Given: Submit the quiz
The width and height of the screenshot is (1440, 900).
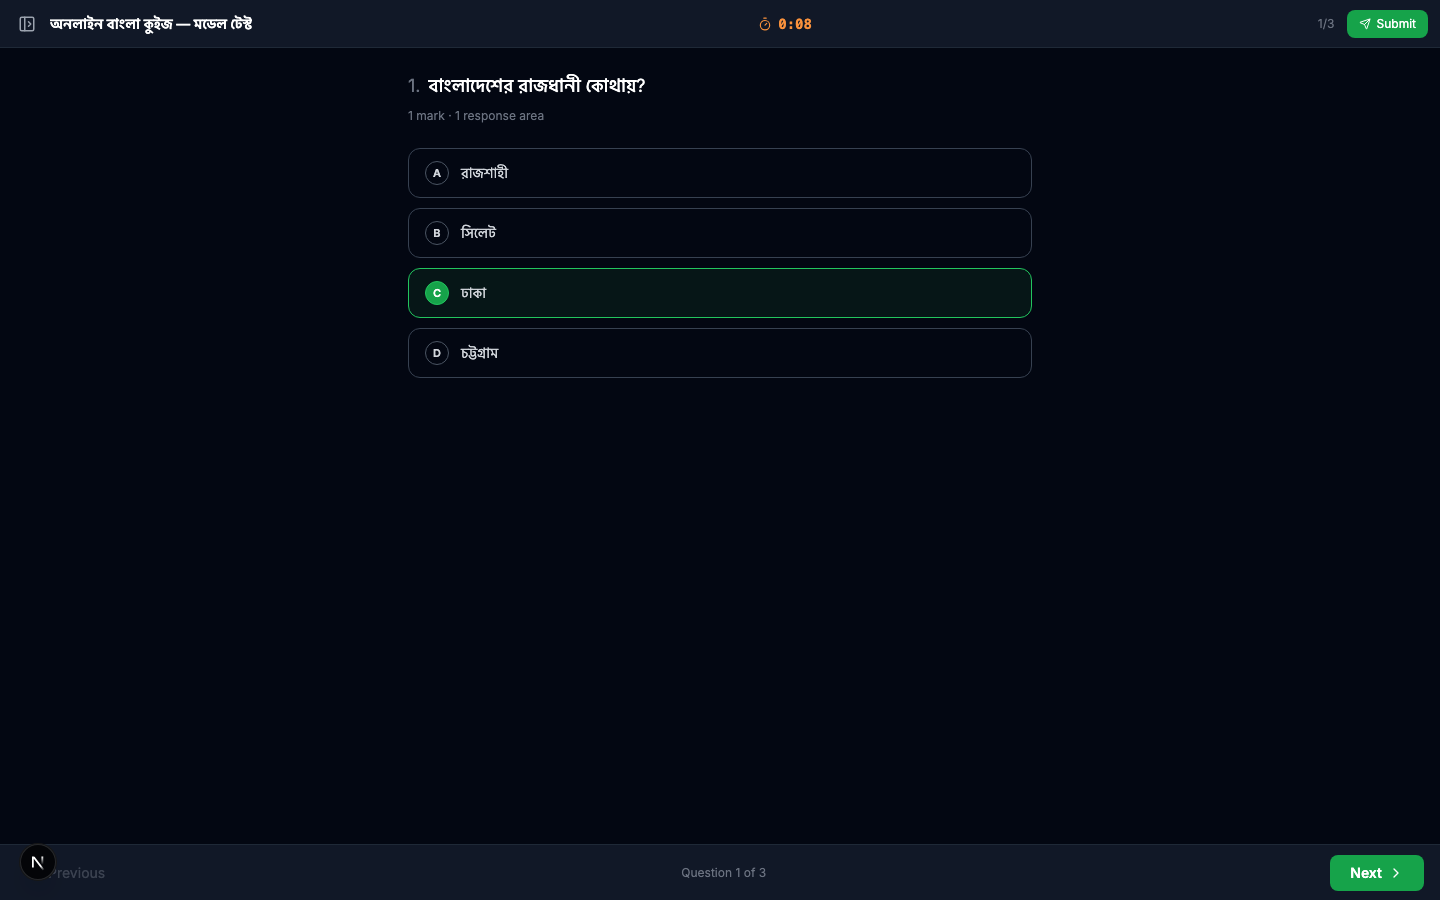Looking at the screenshot, I should pyautogui.click(x=1387, y=24).
